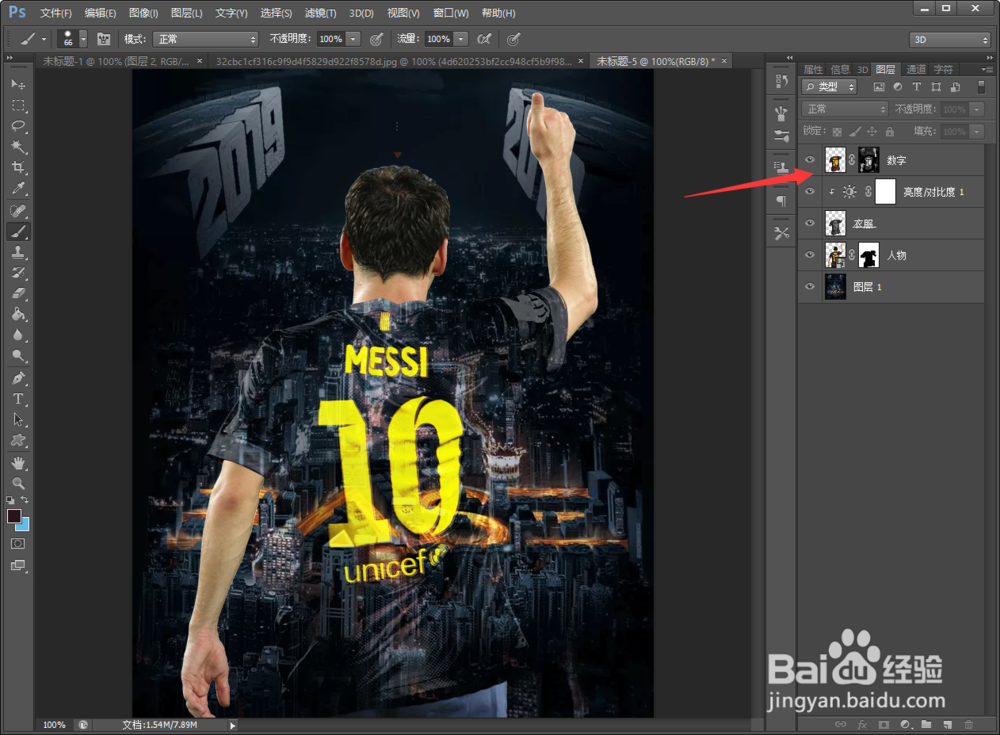The width and height of the screenshot is (1000, 735).
Task: Switch to the 通道 panel tab
Action: coord(916,70)
